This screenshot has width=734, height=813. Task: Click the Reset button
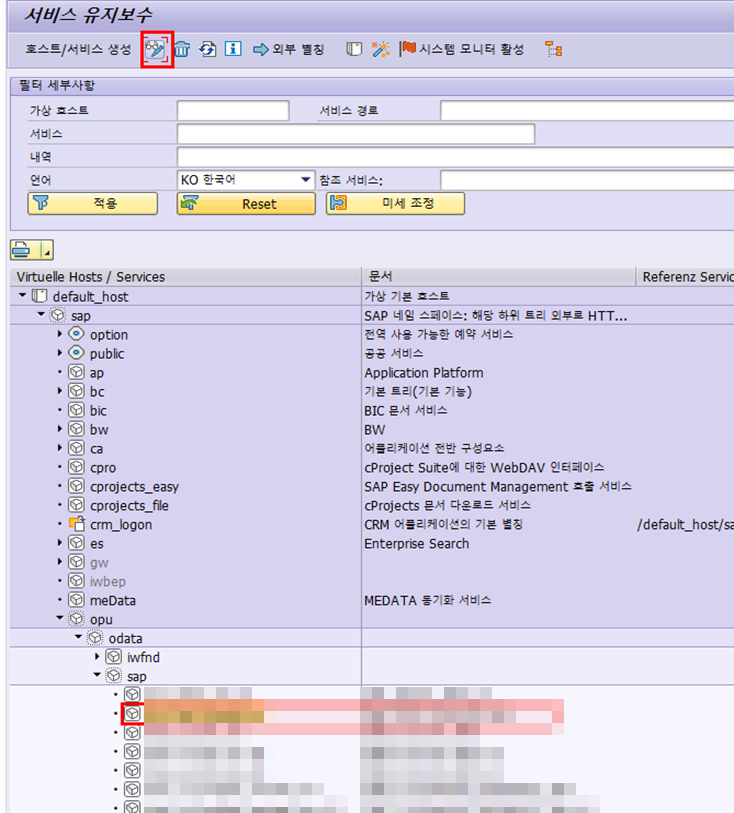pyautogui.click(x=246, y=203)
